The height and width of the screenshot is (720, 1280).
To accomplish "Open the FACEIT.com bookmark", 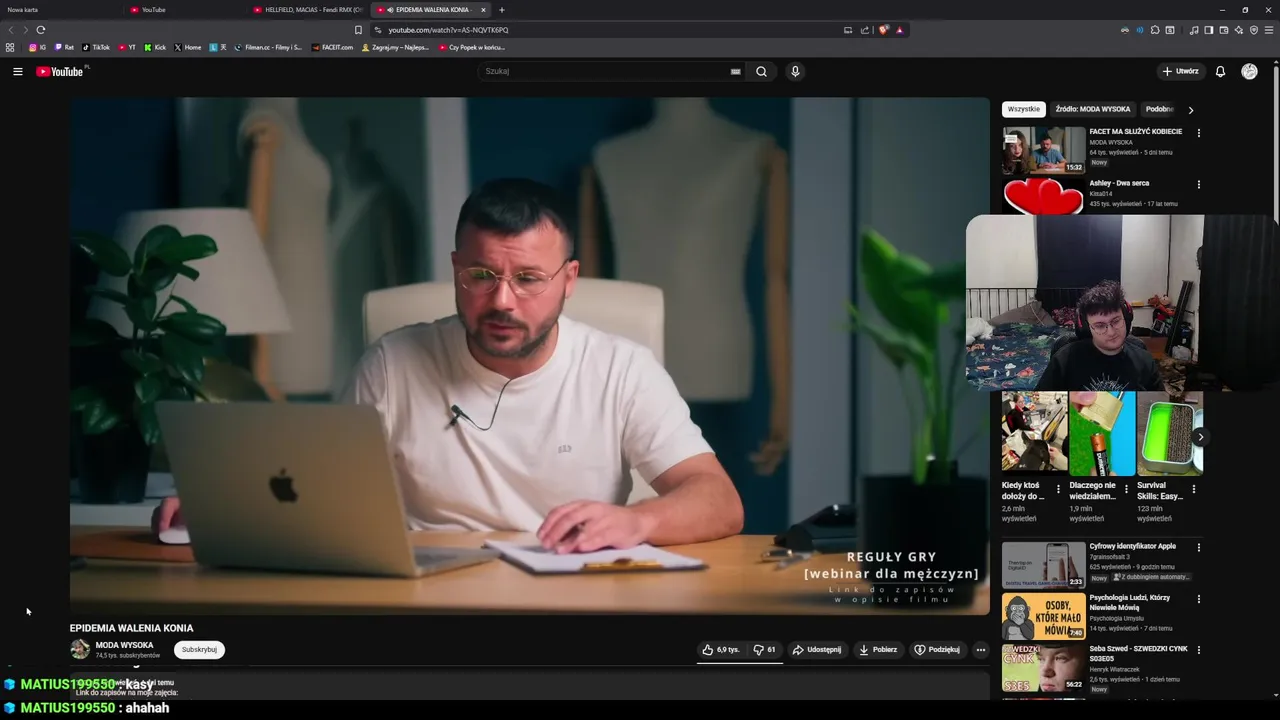I will 332,47.
